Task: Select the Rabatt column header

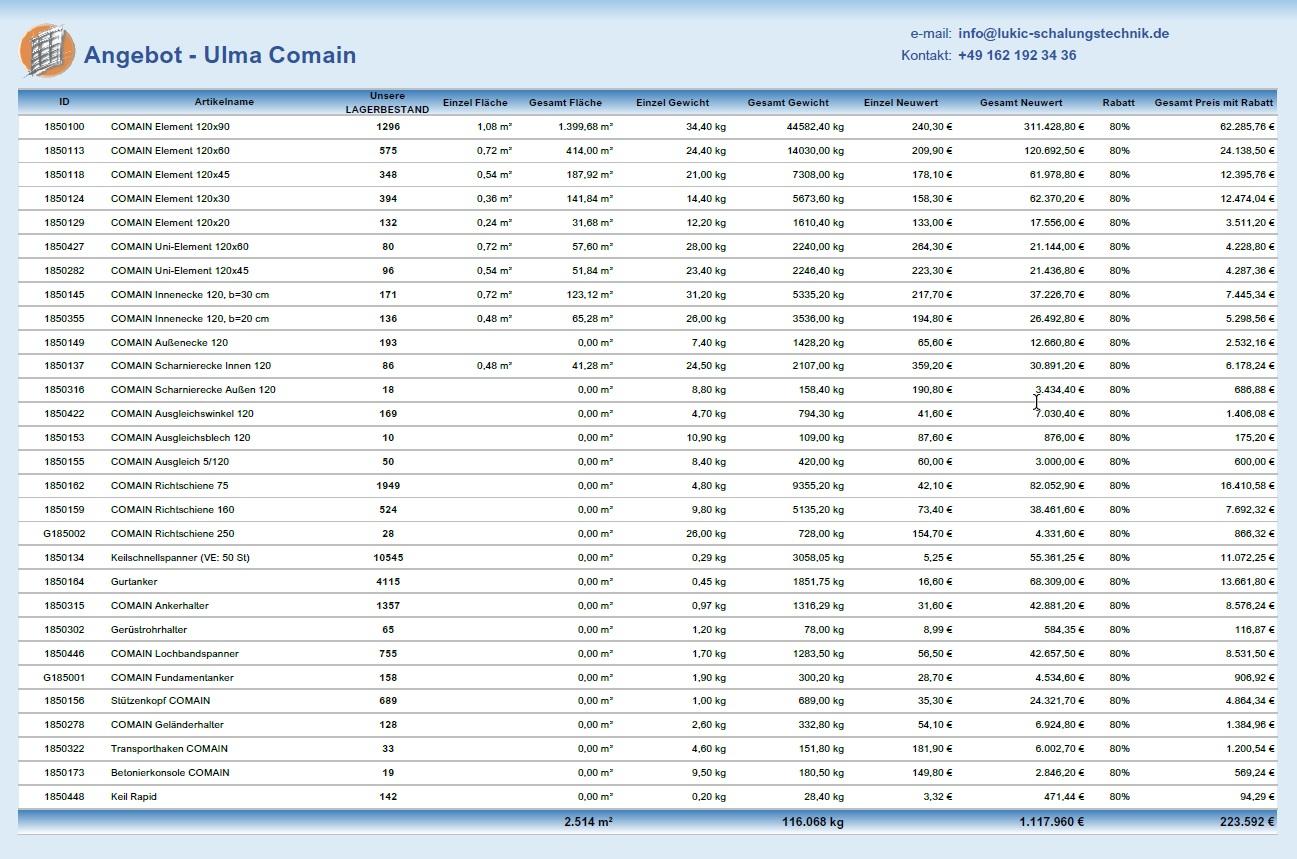Action: [x=1118, y=102]
